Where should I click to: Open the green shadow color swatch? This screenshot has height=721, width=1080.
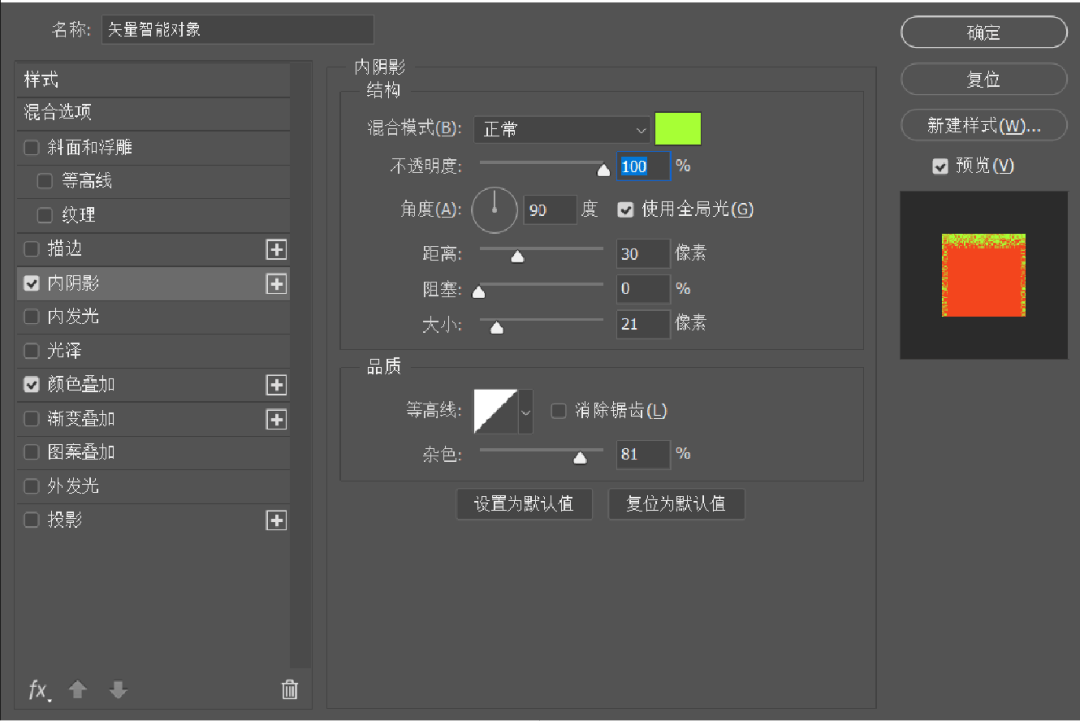(x=678, y=130)
